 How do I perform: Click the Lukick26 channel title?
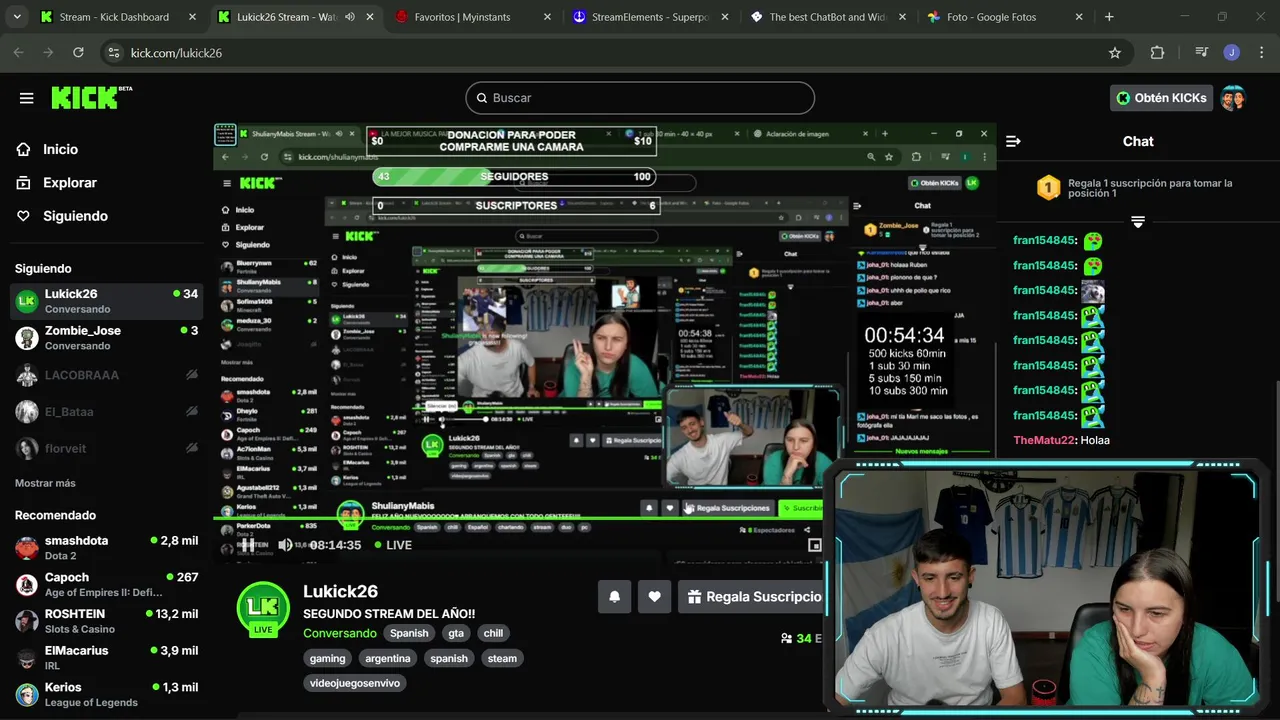coord(340,591)
